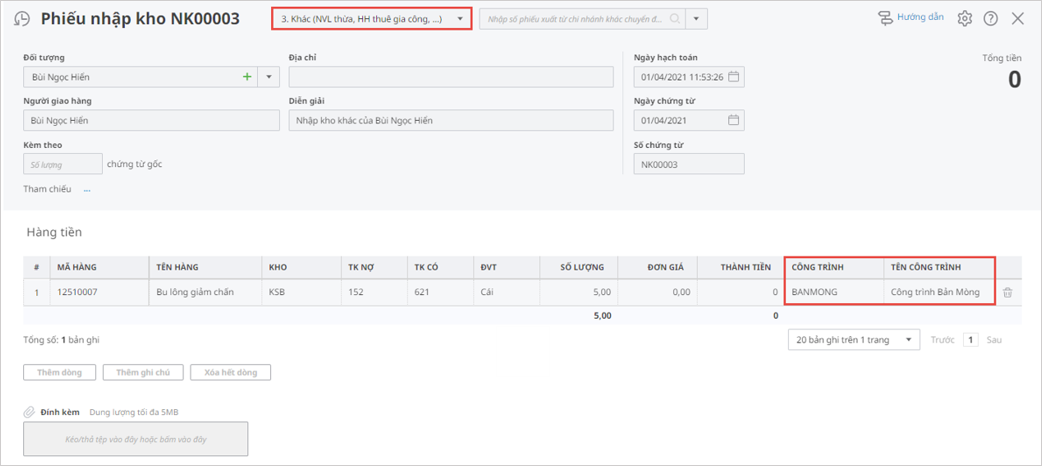Screen dimensions: 1042x466
Task: Open the calendar for Ngày chứng từ
Action: pos(733,120)
